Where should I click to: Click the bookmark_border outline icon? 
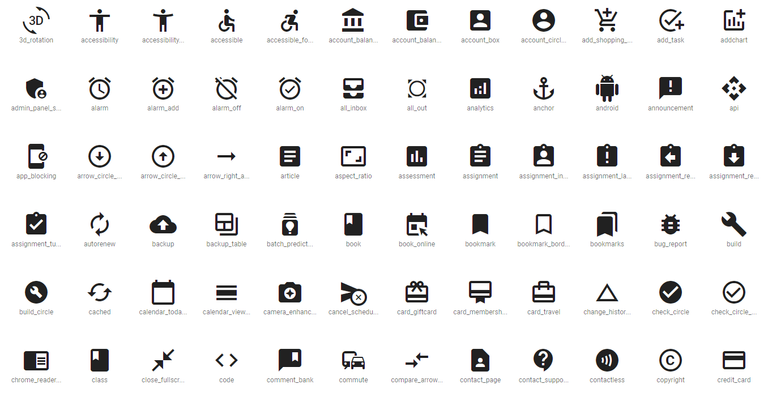[x=544, y=224]
